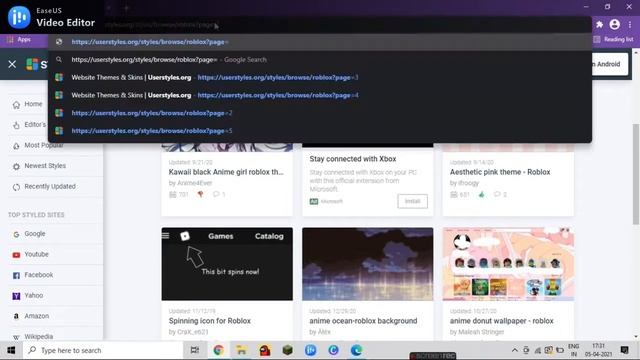Open Spinning icon for Roblox thumbnail
This screenshot has width=640, height=360.
(227, 264)
